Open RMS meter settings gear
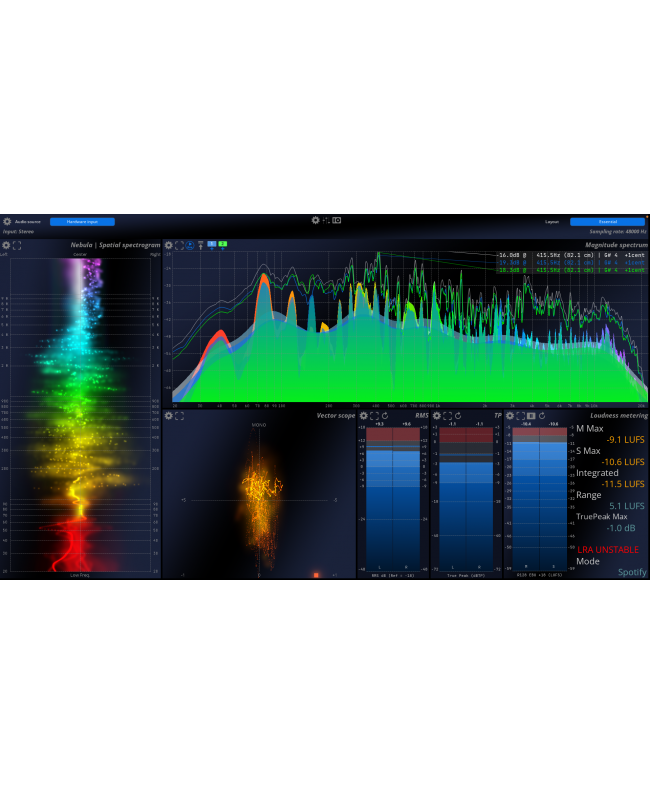This screenshot has height=794, width=650. (x=363, y=416)
